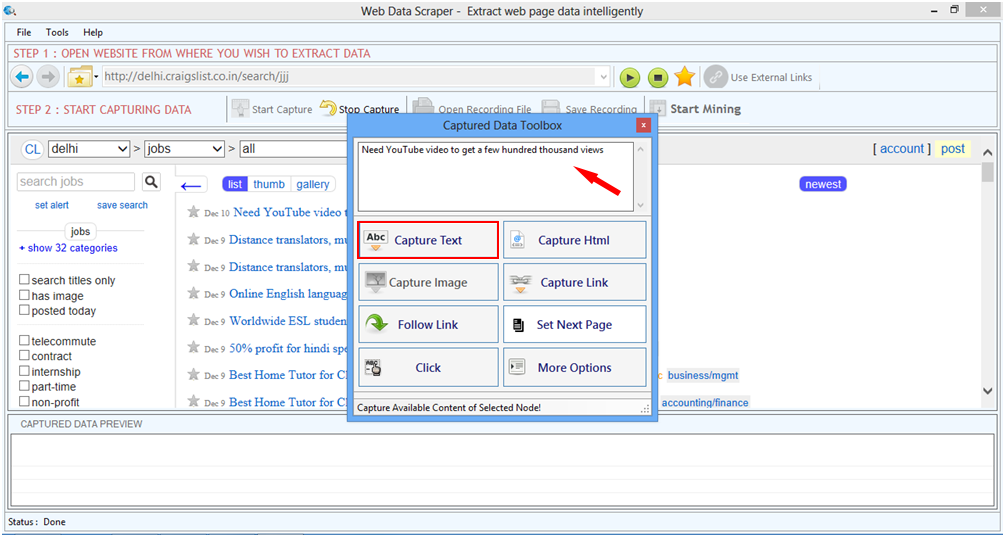Screen dimensions: 1005x535
Task: Open the favorites folder dropdown arrow
Action: pyautogui.click(x=96, y=78)
